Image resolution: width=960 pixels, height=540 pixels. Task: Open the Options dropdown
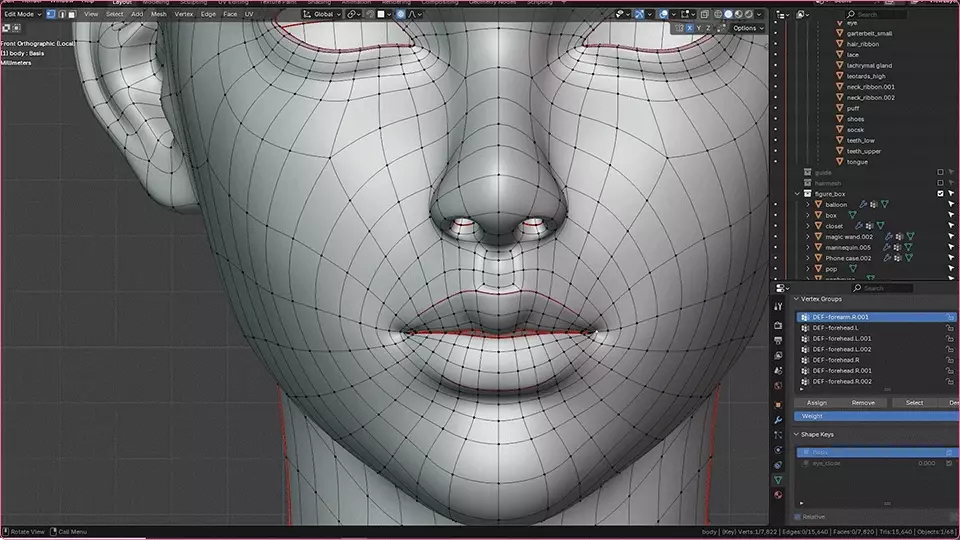748,28
